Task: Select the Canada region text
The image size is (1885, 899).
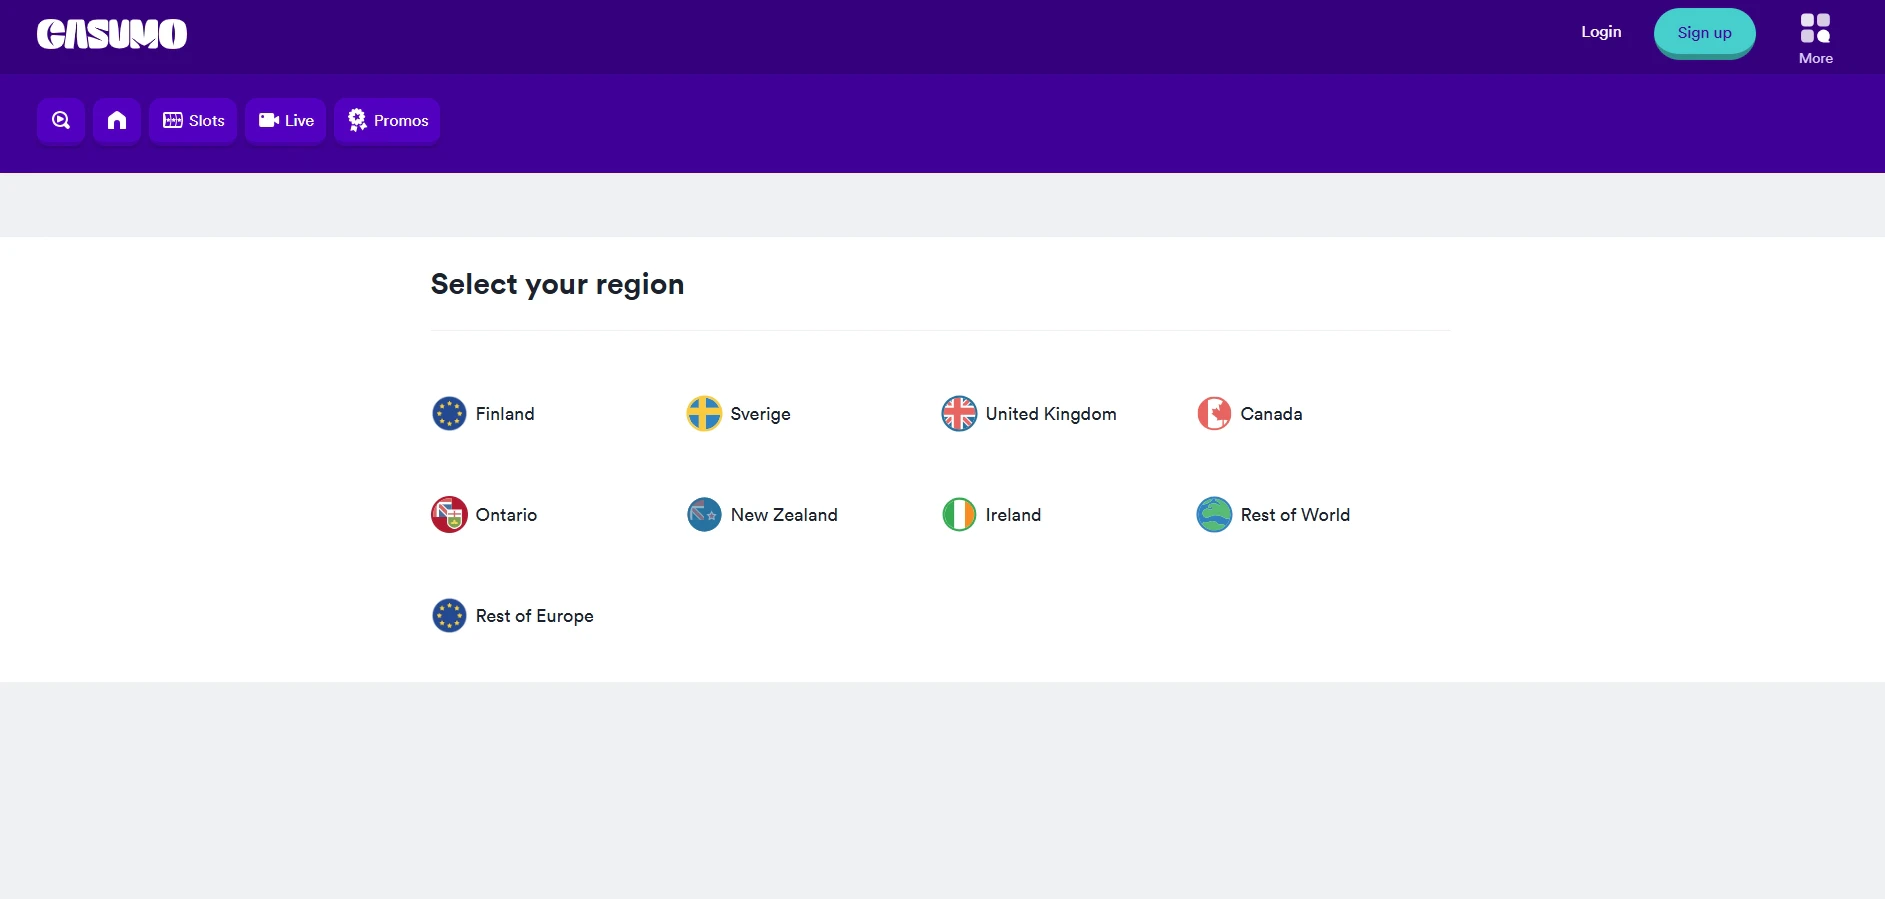Action: click(x=1271, y=414)
